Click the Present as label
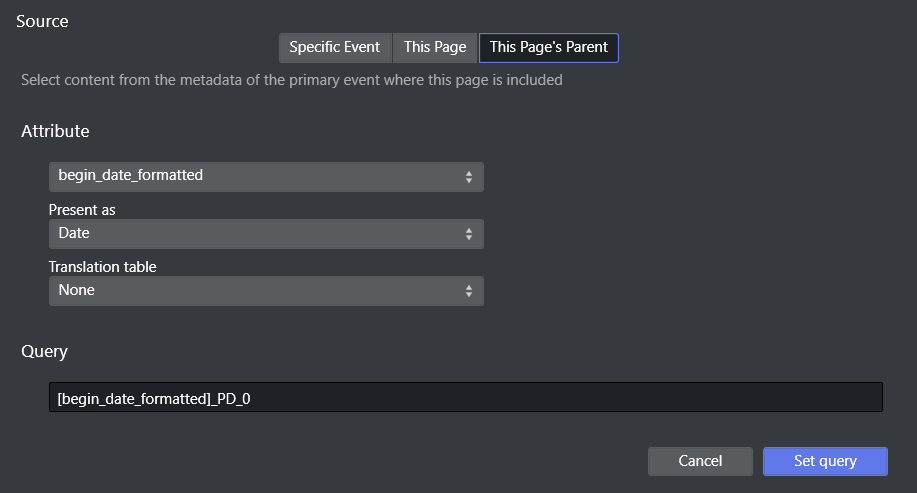This screenshot has height=493, width=917. (82, 210)
